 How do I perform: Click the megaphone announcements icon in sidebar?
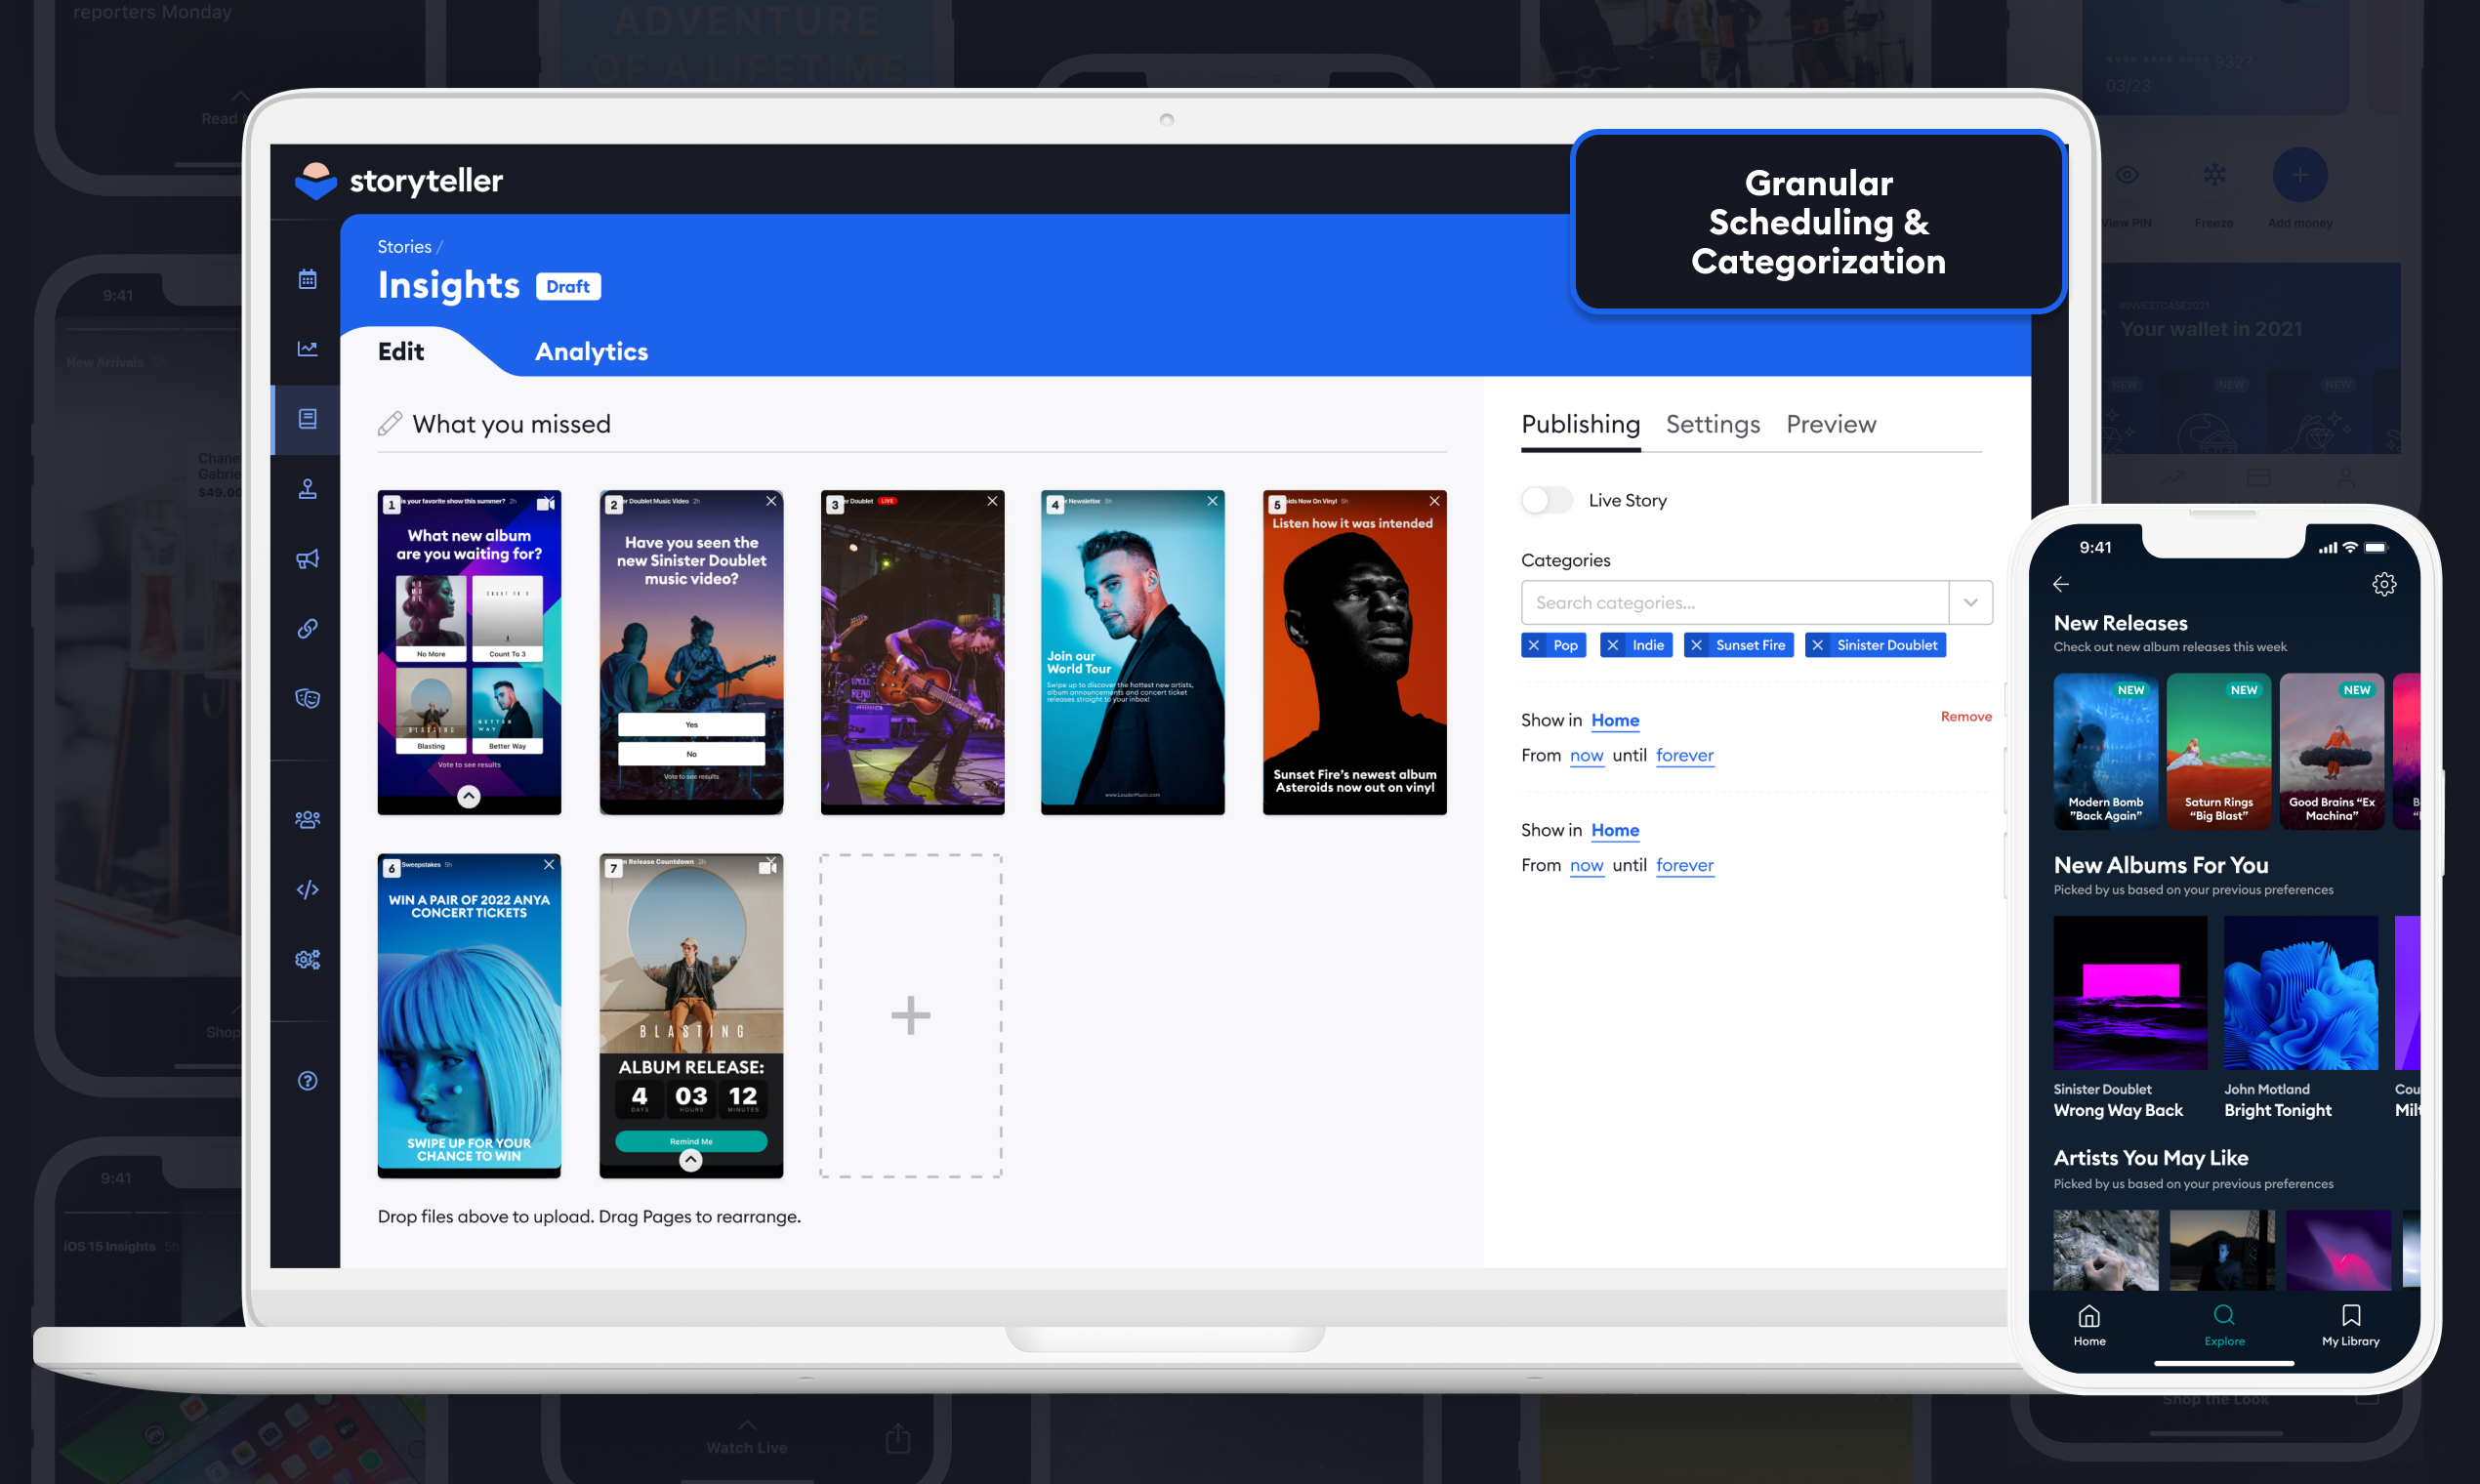[x=306, y=558]
